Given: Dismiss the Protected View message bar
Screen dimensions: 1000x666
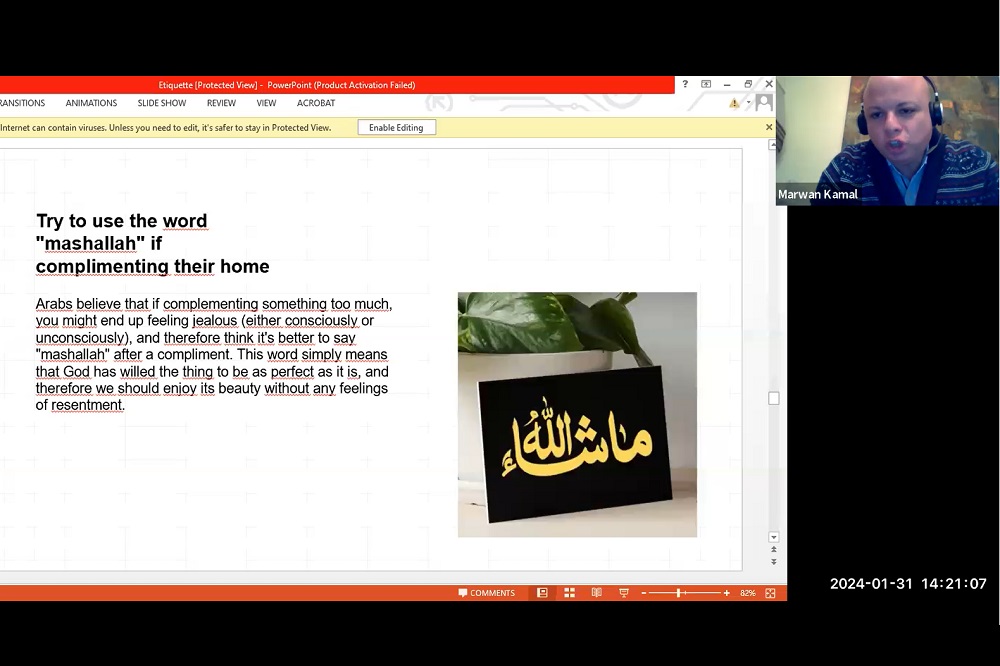Looking at the screenshot, I should coord(769,127).
